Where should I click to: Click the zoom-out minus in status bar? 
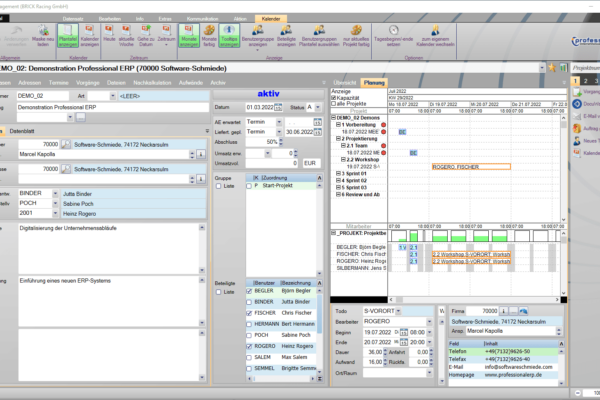(577, 393)
